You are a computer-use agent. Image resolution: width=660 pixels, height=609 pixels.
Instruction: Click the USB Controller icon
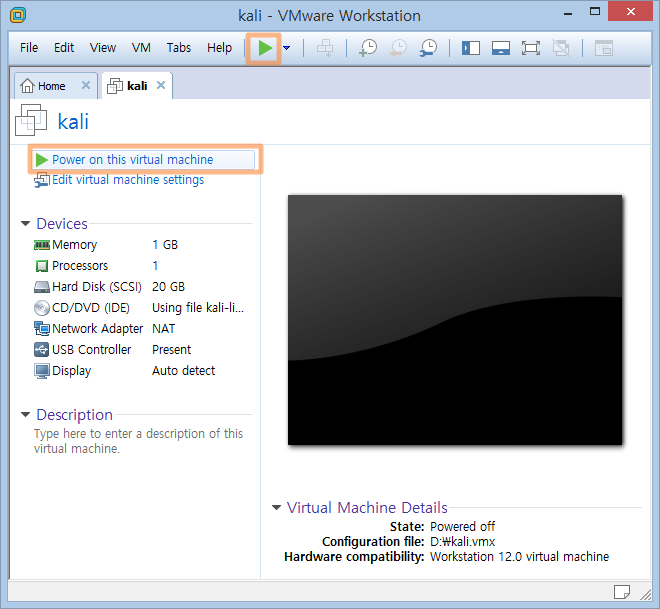tap(42, 350)
